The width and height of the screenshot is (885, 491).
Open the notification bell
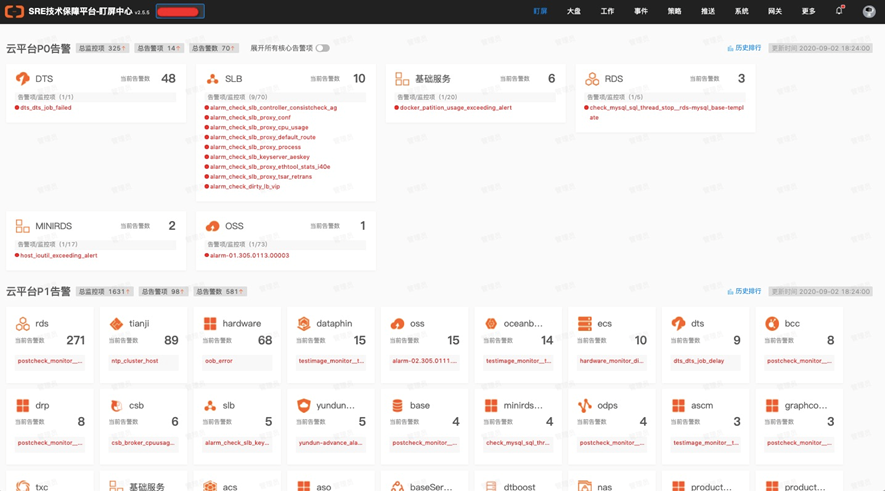(x=839, y=11)
